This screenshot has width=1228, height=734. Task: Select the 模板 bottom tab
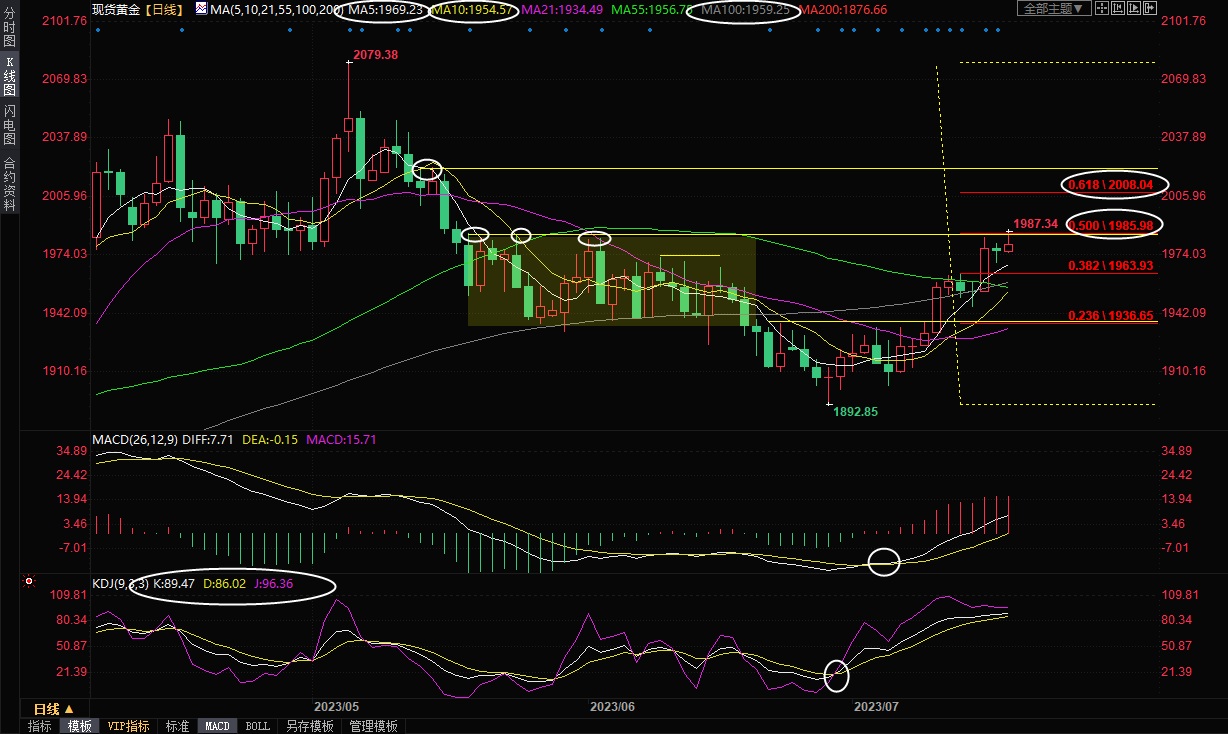point(79,726)
